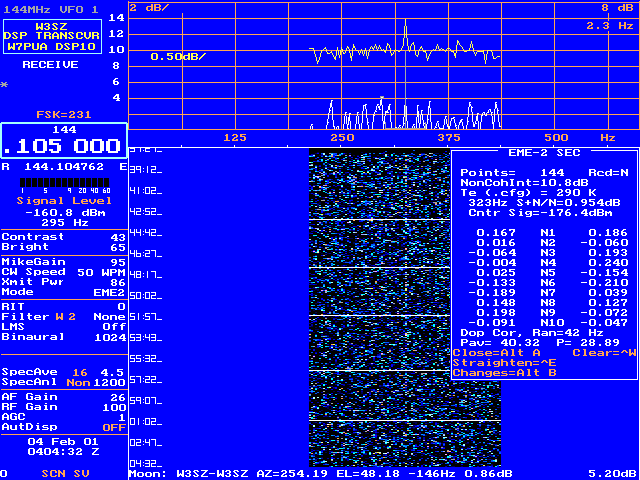Viewport: 640px width, 480px height.
Task: Click the 8 dB spectrum range label
Action: pos(617,7)
